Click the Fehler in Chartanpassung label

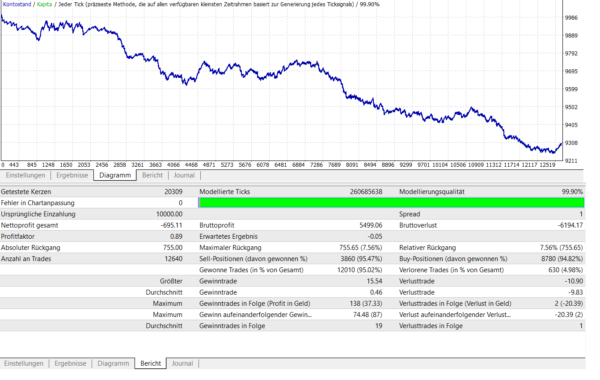click(x=38, y=203)
